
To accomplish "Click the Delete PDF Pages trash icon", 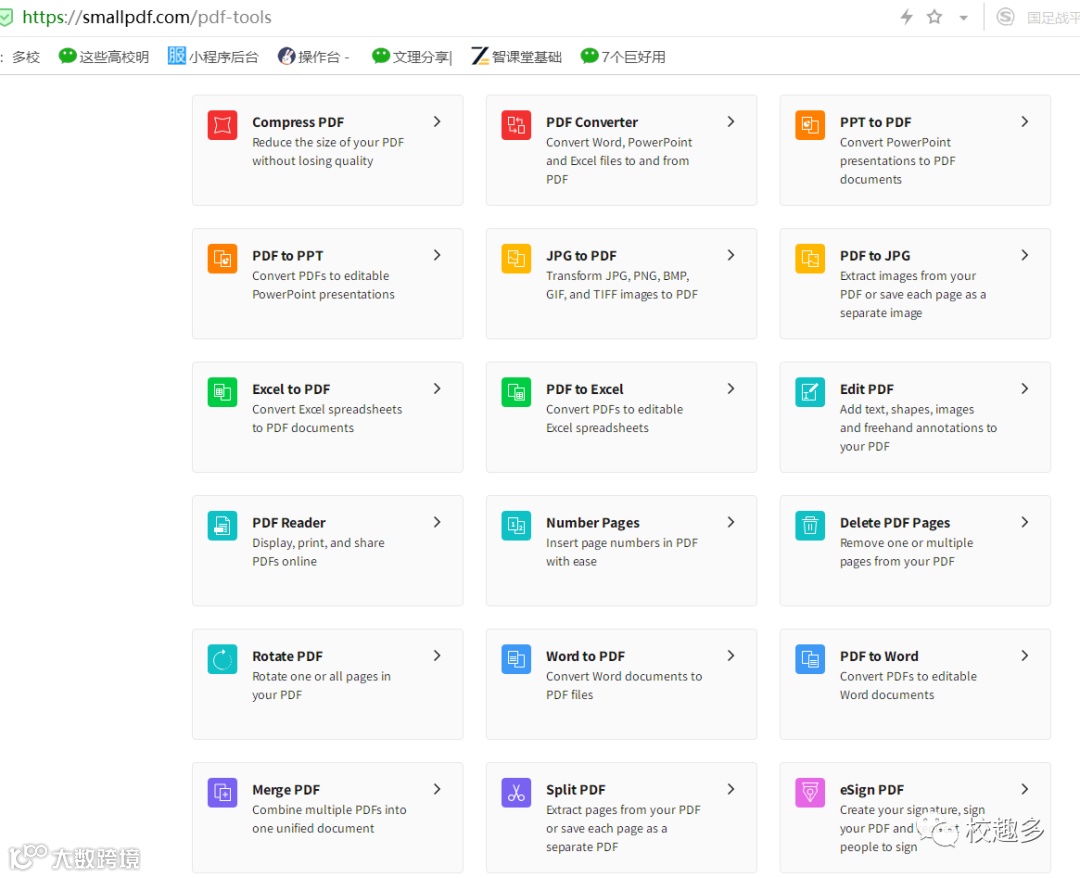I will point(810,525).
